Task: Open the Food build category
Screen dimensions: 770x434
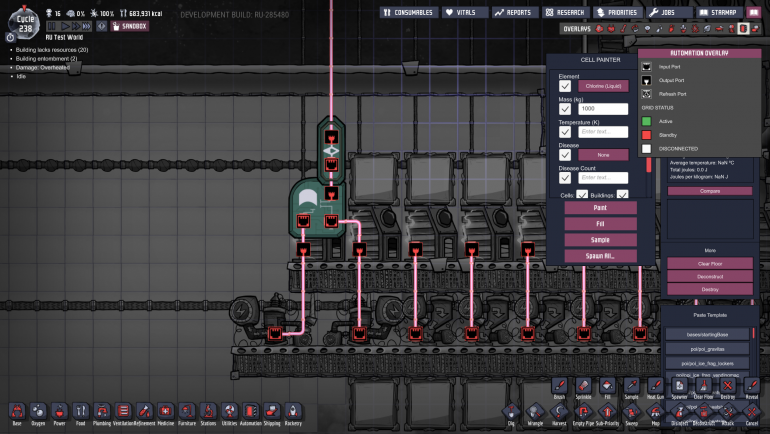Action: [81, 412]
